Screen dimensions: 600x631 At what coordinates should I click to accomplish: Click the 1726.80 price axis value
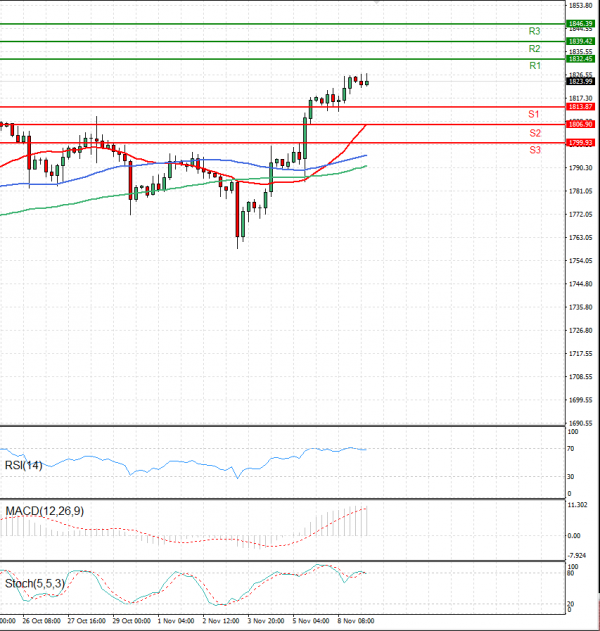pyautogui.click(x=581, y=330)
